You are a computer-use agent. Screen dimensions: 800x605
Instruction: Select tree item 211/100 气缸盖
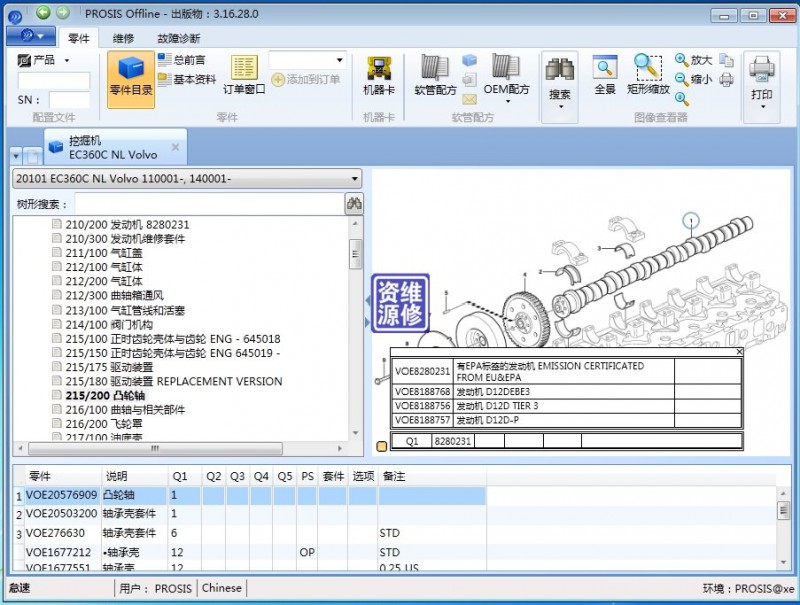pos(104,253)
